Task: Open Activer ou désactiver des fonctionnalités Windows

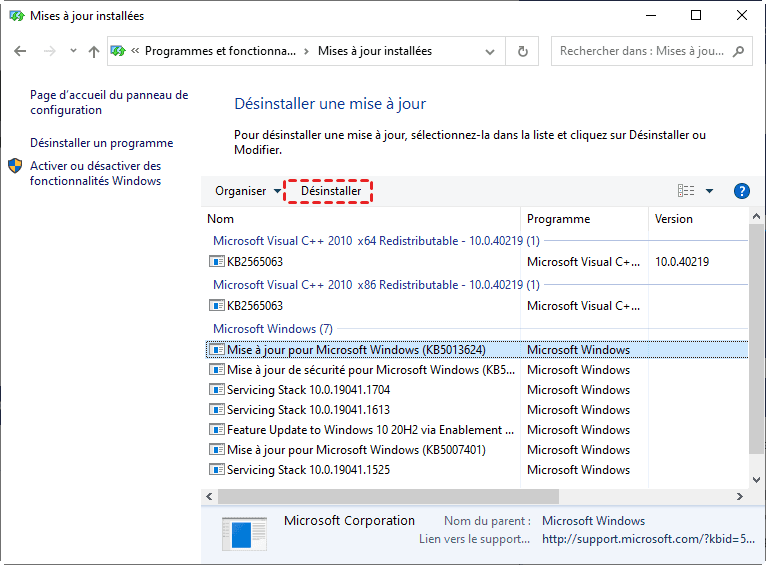Action: [x=95, y=173]
